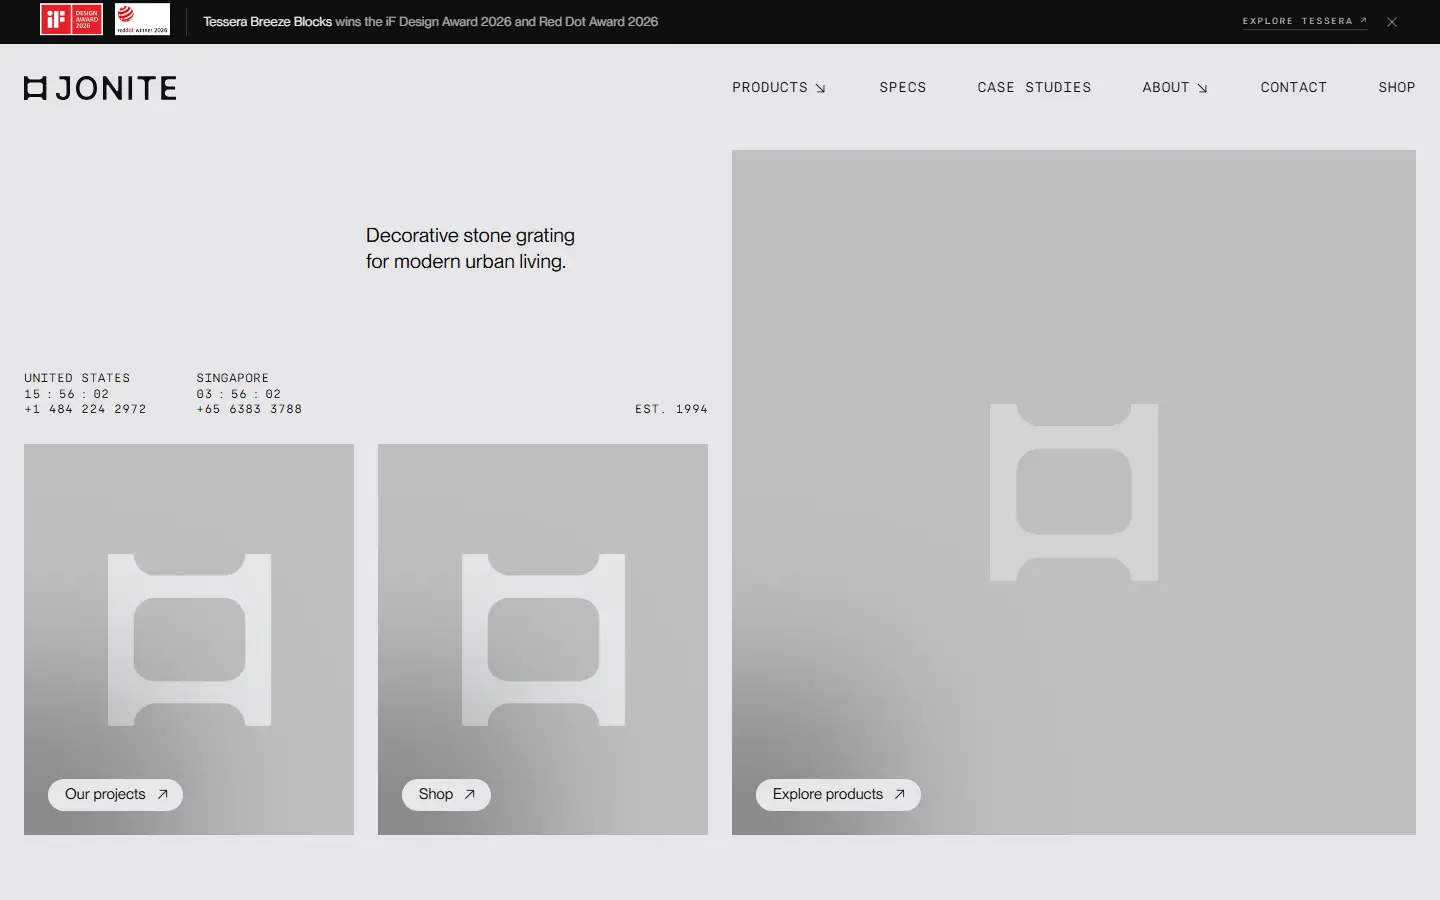Image resolution: width=1440 pixels, height=900 pixels.
Task: Click the Red Dot winner 2026 badge
Action: pyautogui.click(x=142, y=20)
